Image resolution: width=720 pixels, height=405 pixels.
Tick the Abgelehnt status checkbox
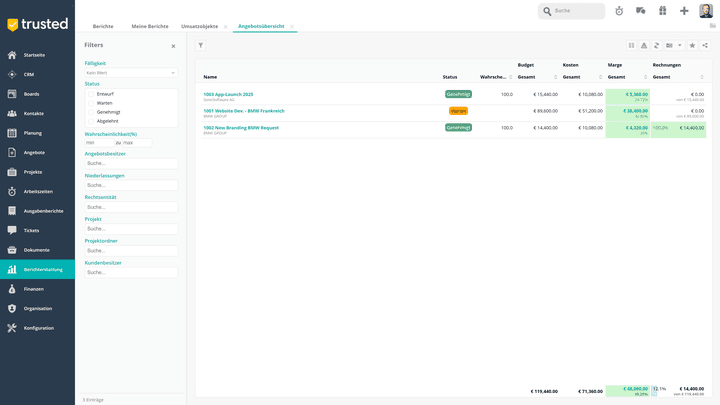pos(91,121)
